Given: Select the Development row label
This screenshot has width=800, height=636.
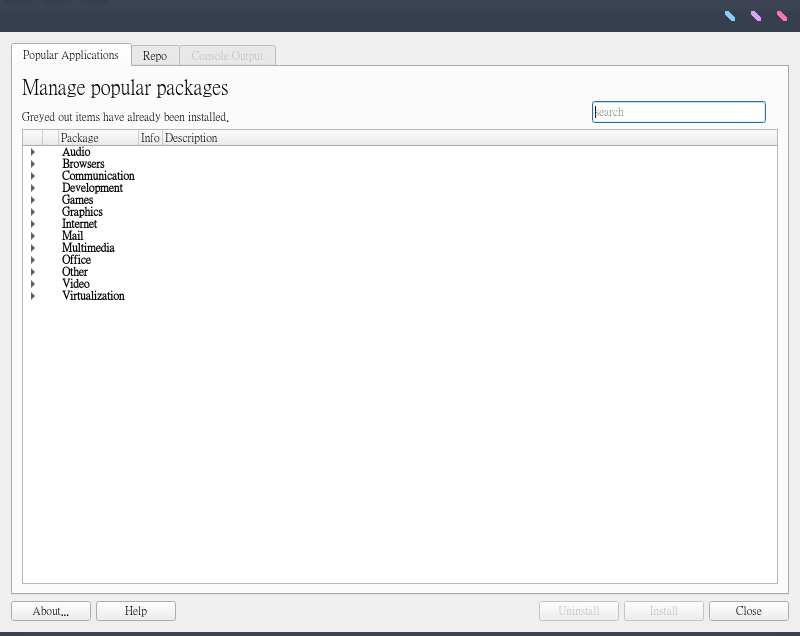Looking at the screenshot, I should [x=92, y=188].
